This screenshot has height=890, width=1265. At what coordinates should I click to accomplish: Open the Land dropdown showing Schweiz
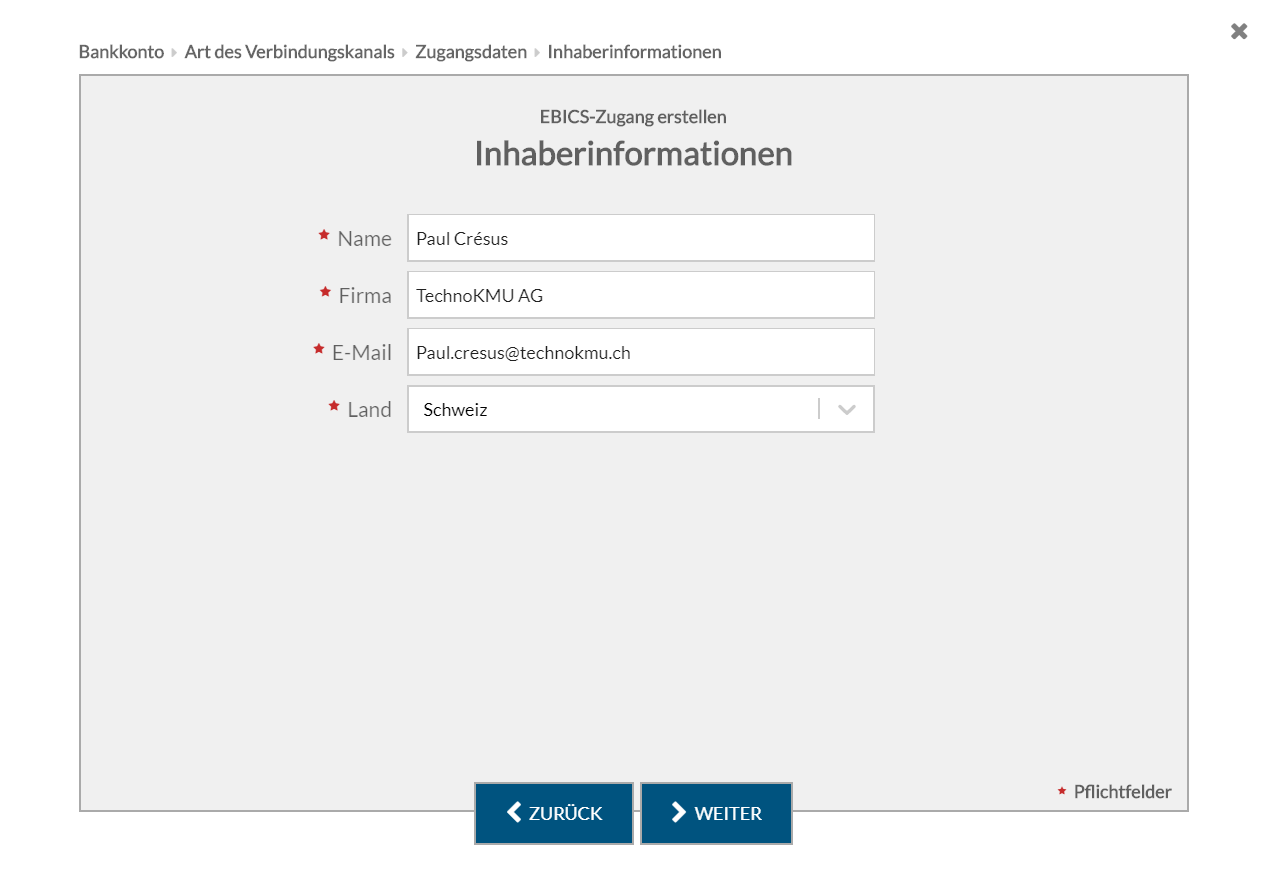click(641, 409)
